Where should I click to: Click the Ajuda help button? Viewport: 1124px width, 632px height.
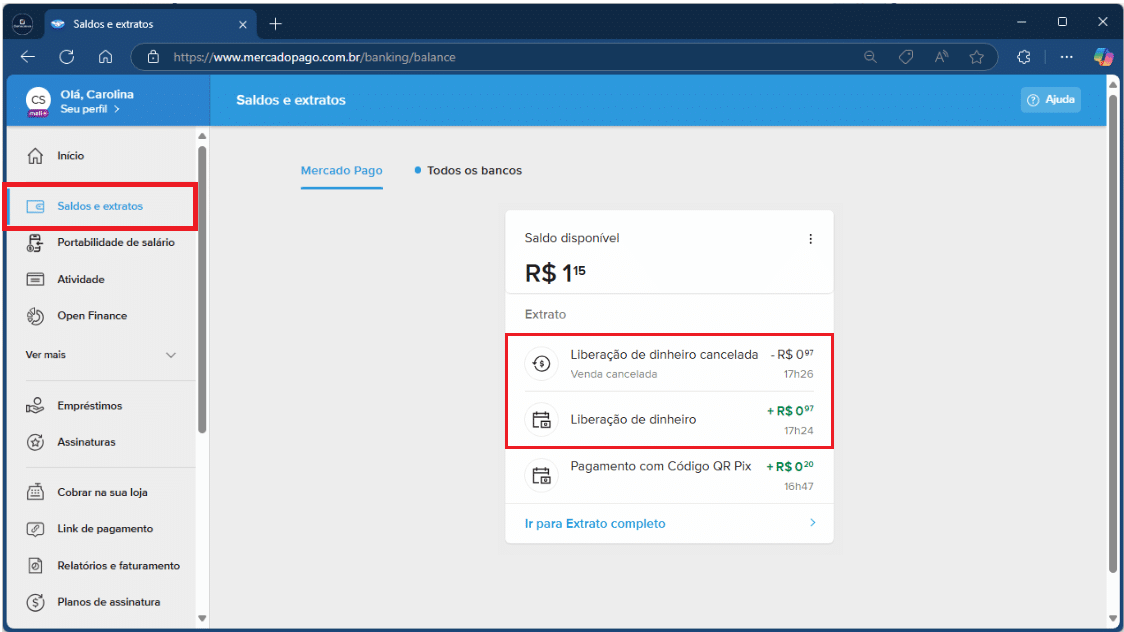(x=1050, y=100)
